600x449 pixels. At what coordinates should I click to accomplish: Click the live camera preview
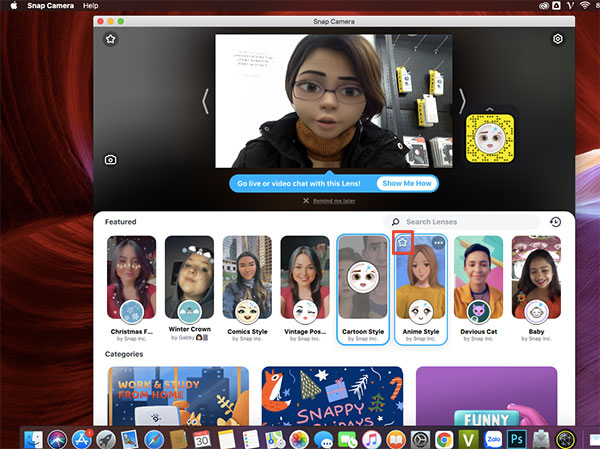[334, 101]
